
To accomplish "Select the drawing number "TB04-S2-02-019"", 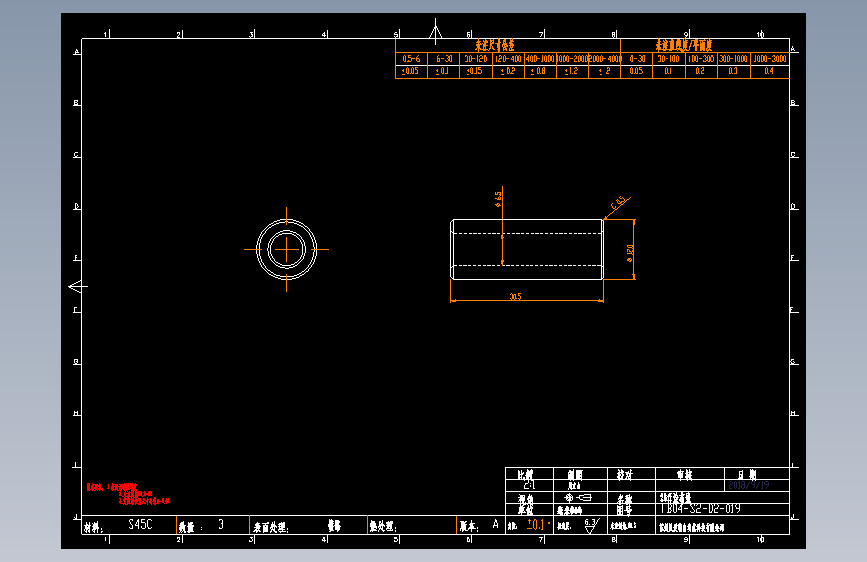I will [700, 508].
